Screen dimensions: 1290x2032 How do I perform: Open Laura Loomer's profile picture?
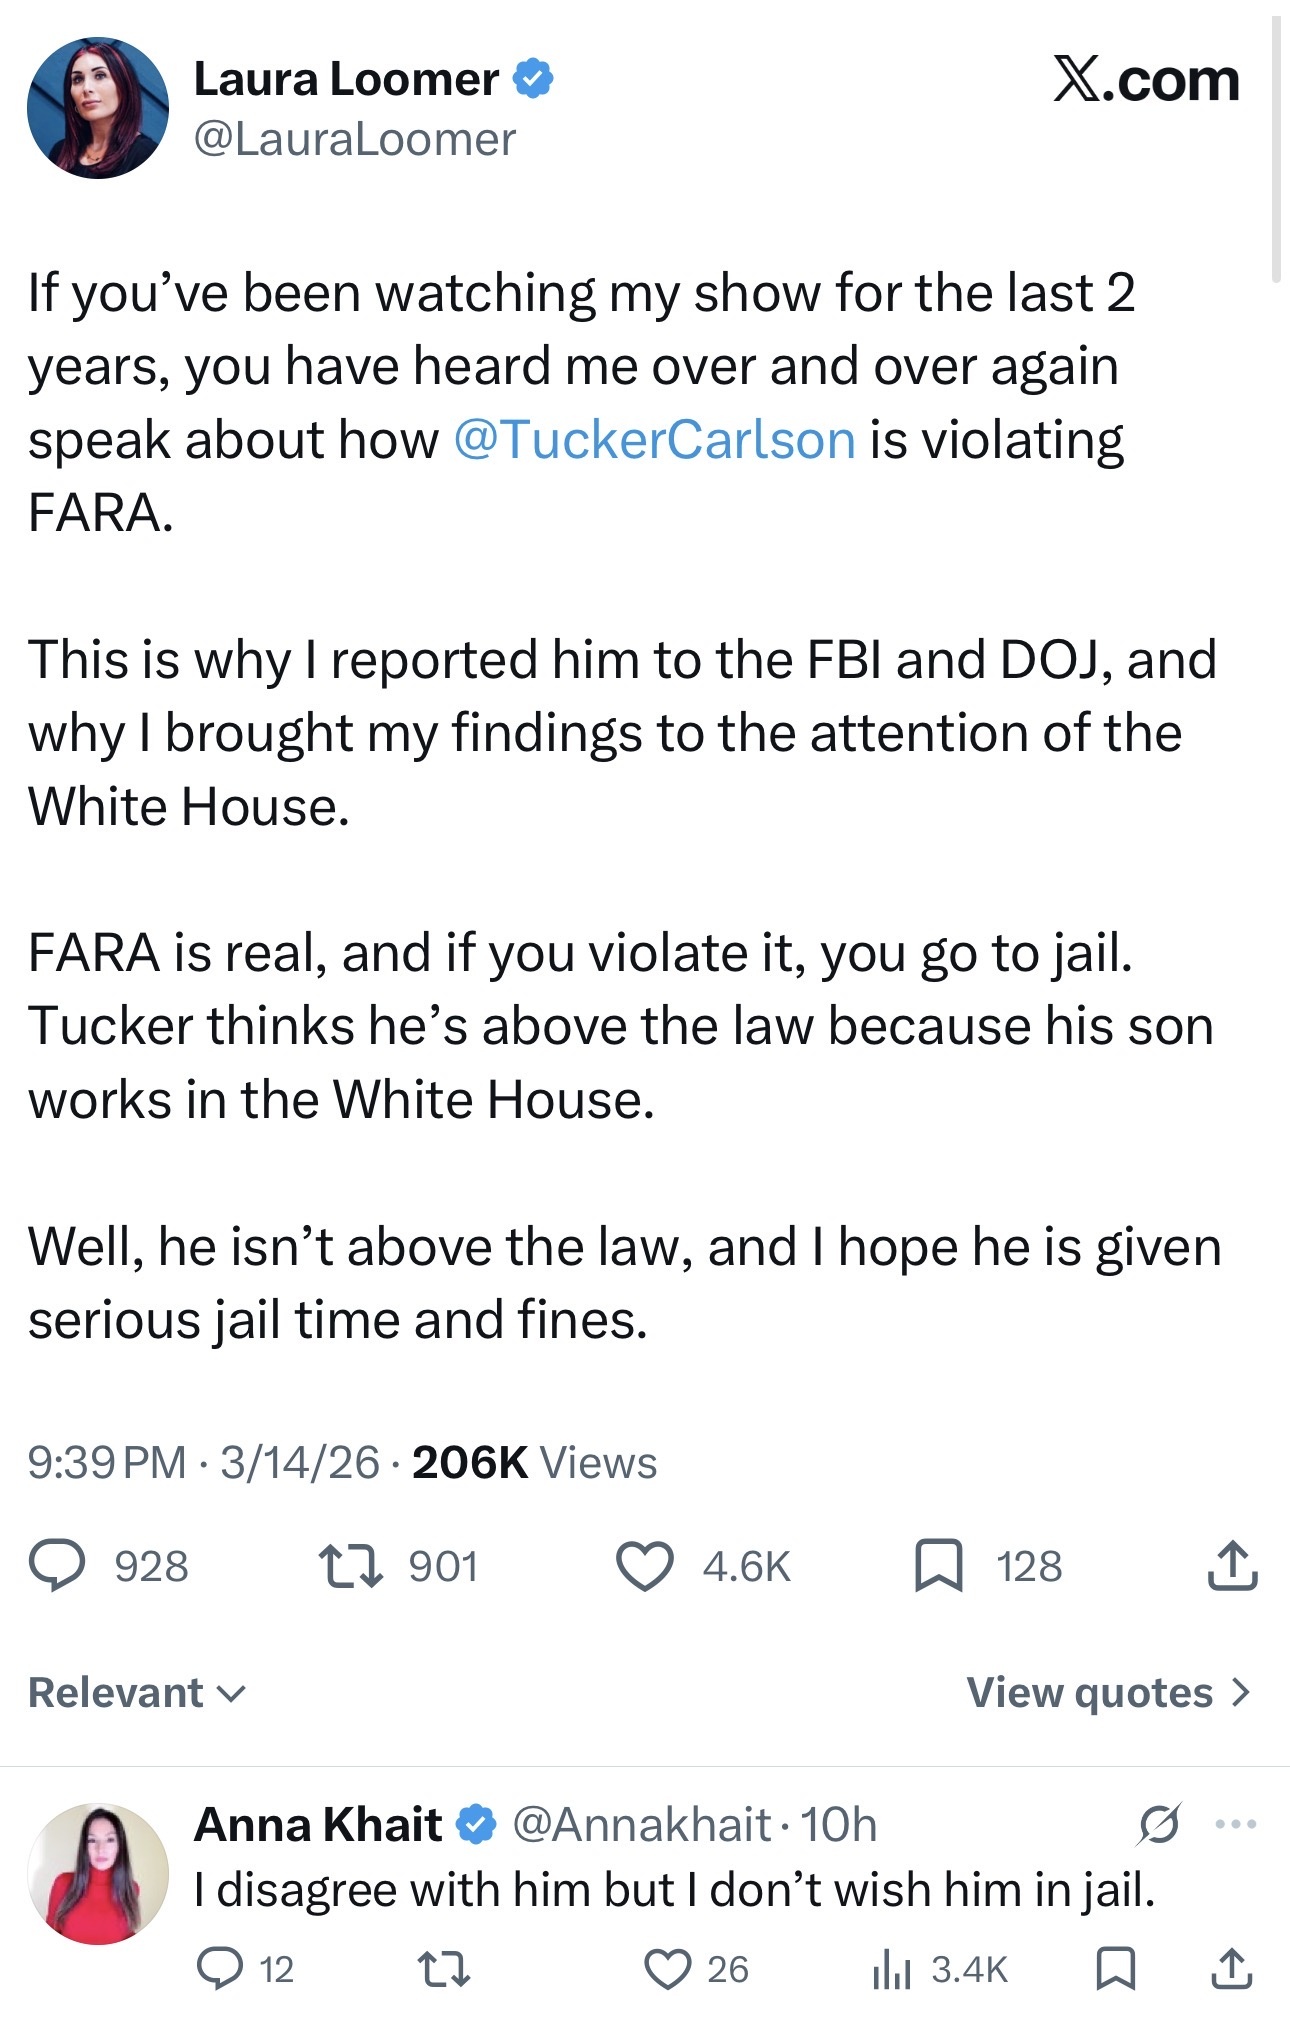[x=98, y=108]
